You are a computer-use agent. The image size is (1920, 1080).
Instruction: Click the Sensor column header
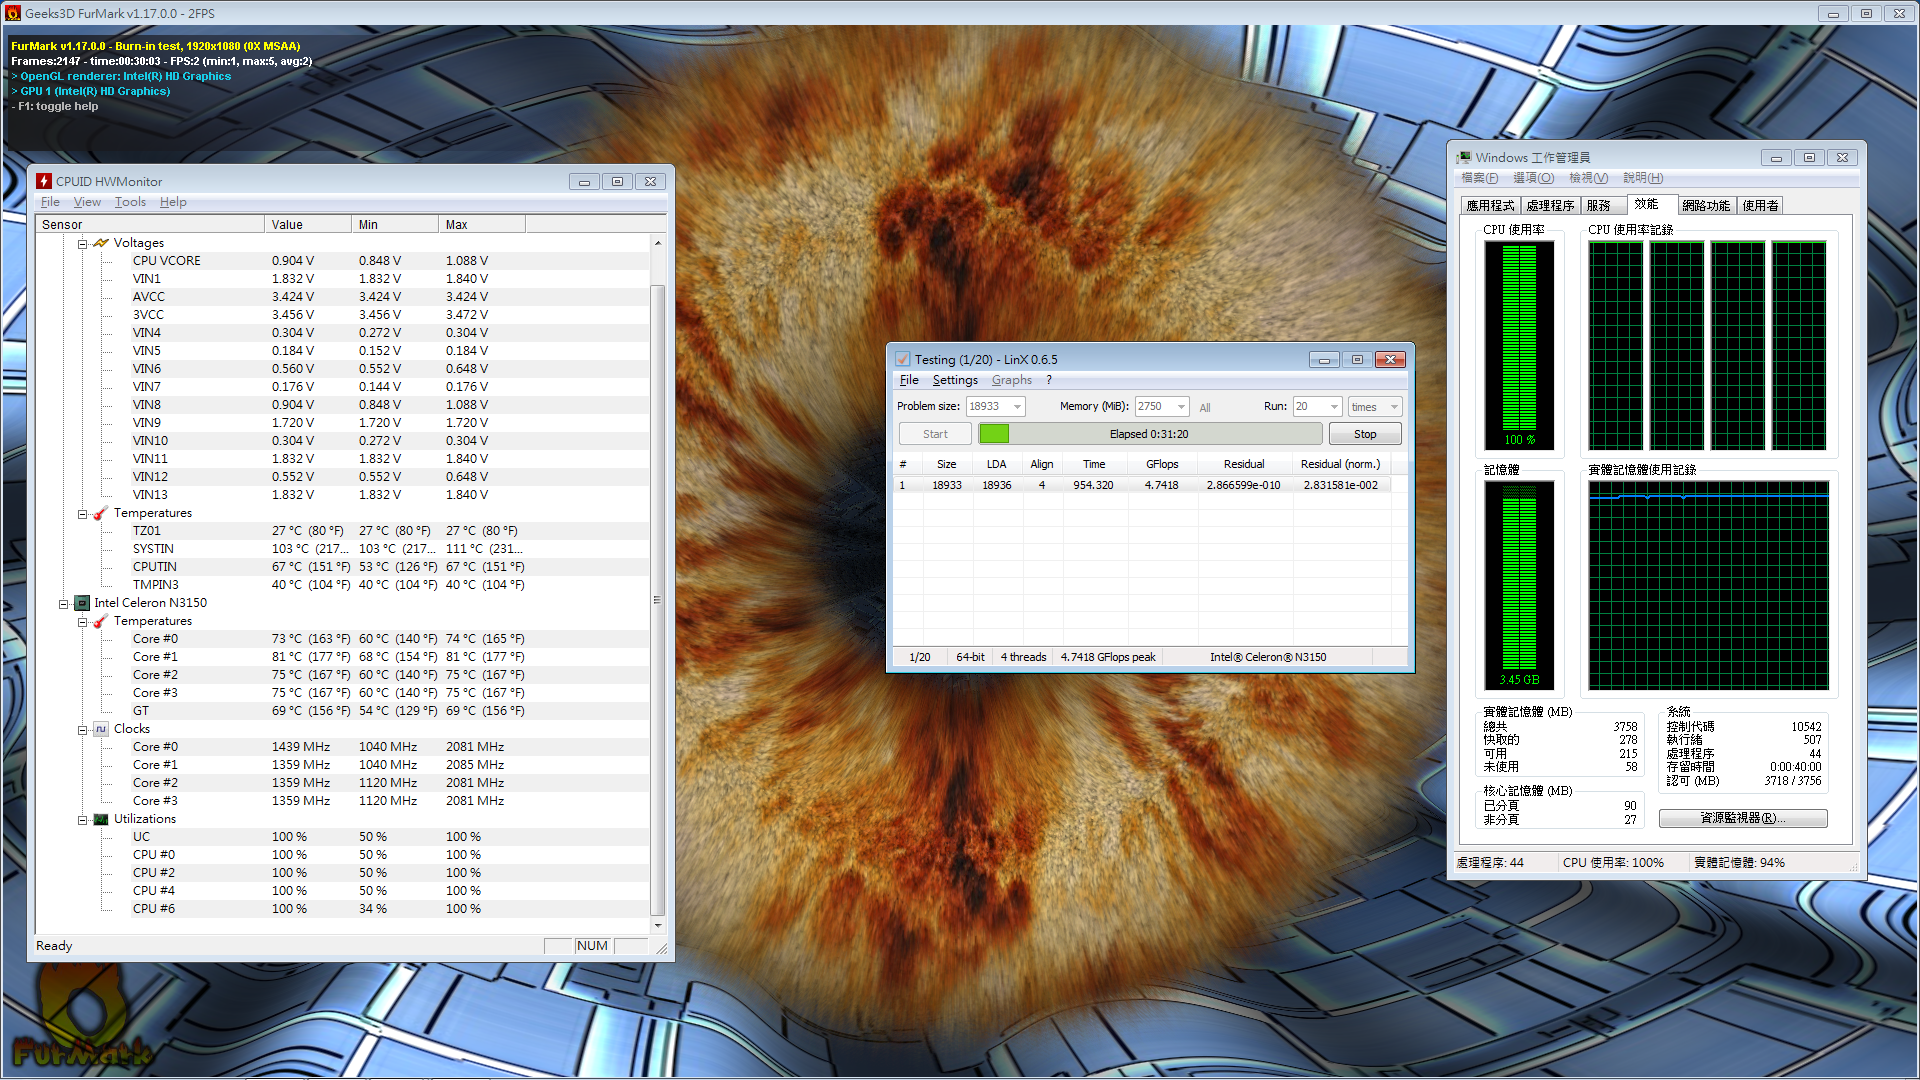(x=150, y=224)
